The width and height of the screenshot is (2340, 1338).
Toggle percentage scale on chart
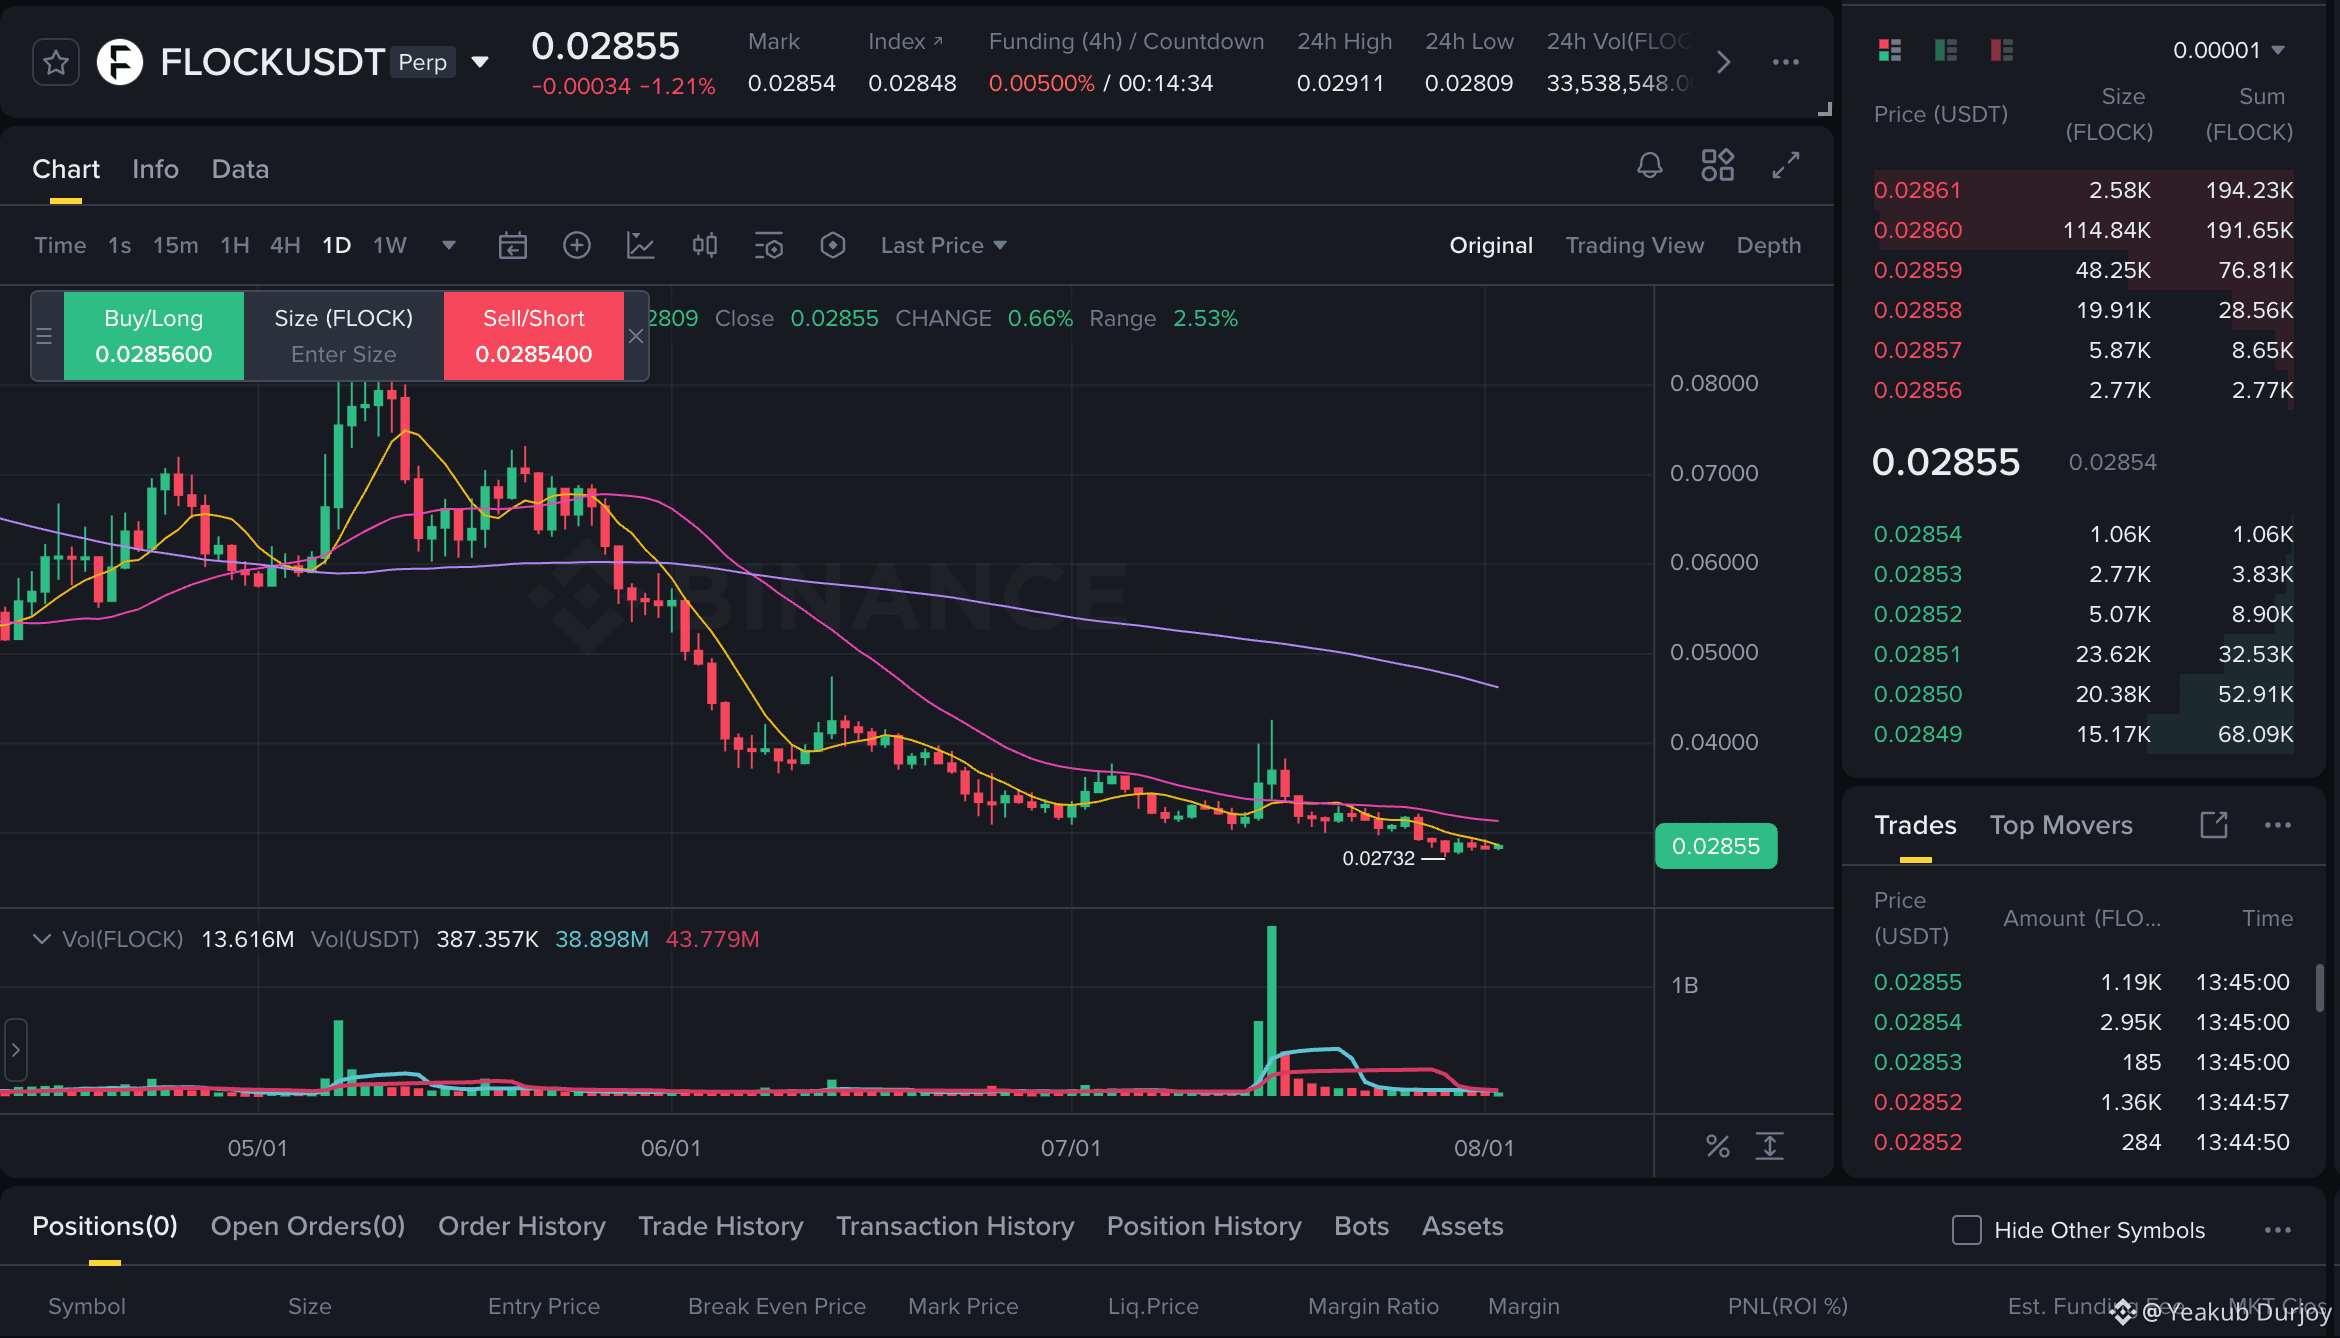pyautogui.click(x=1718, y=1146)
